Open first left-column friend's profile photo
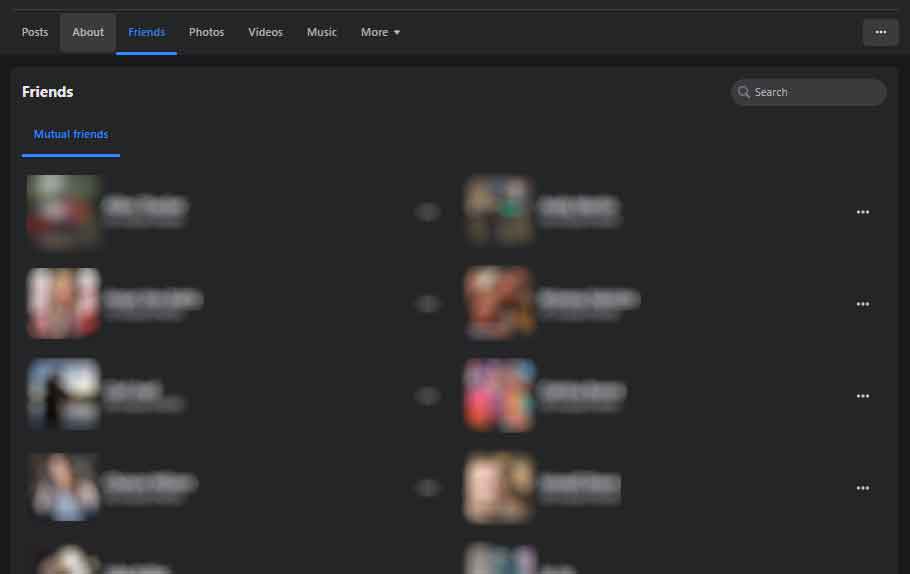This screenshot has height=574, width=910. (x=63, y=212)
